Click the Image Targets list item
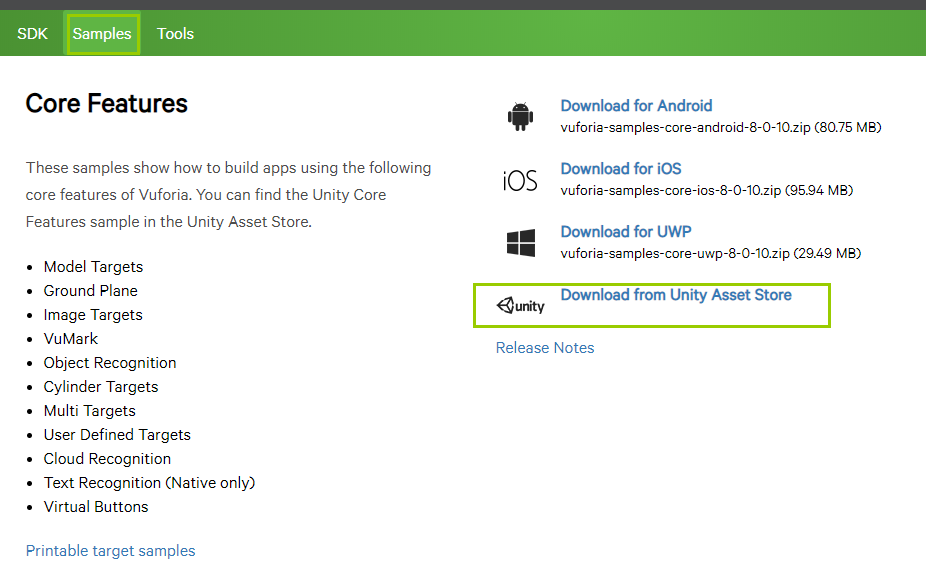Viewport: 926px width, 569px height. tap(93, 315)
